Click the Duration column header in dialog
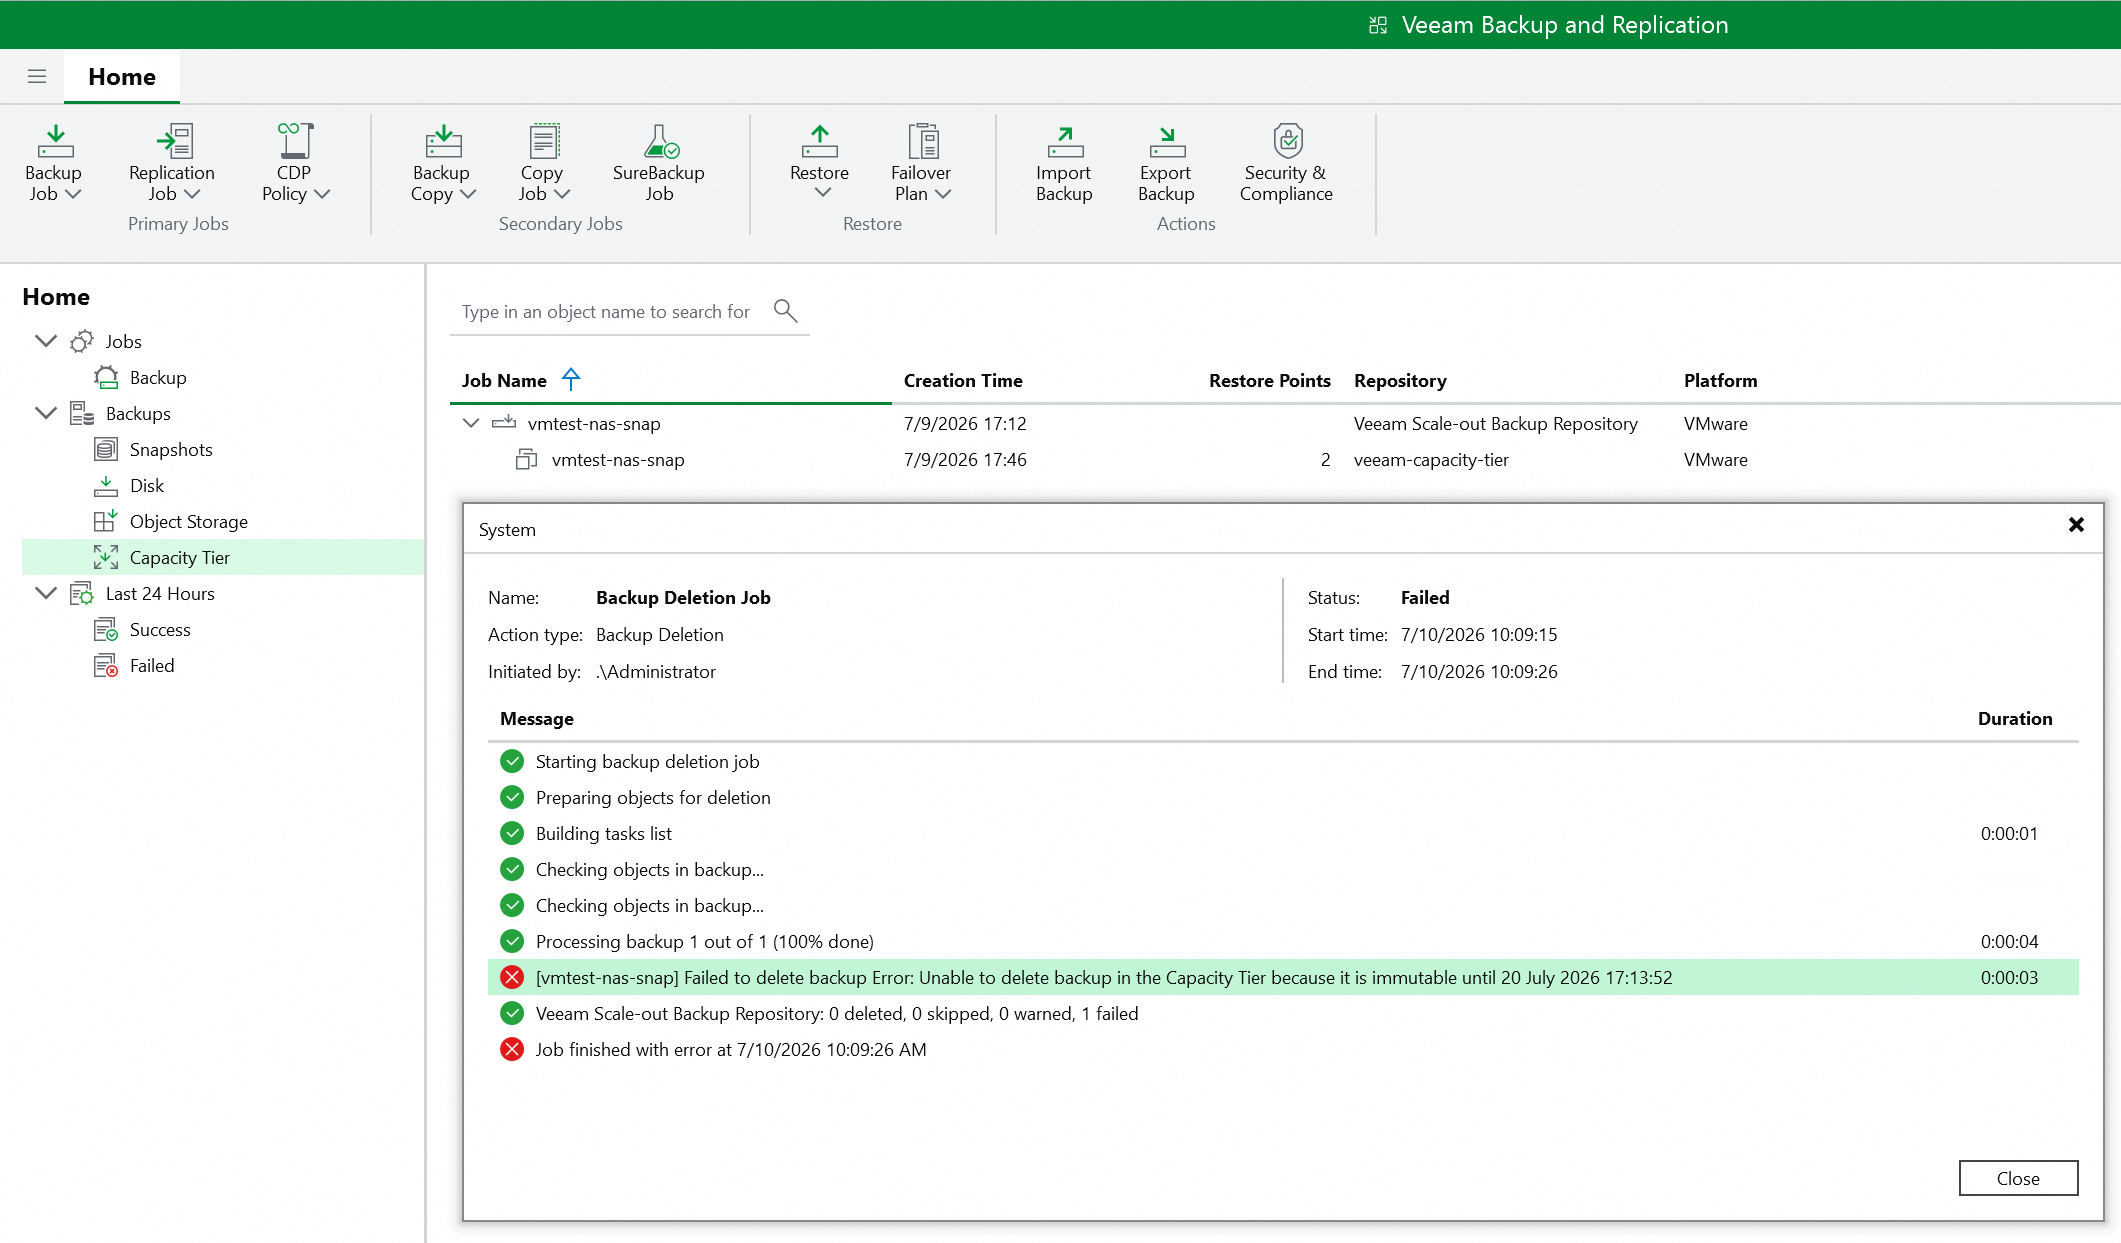The width and height of the screenshot is (2121, 1243). point(2014,719)
